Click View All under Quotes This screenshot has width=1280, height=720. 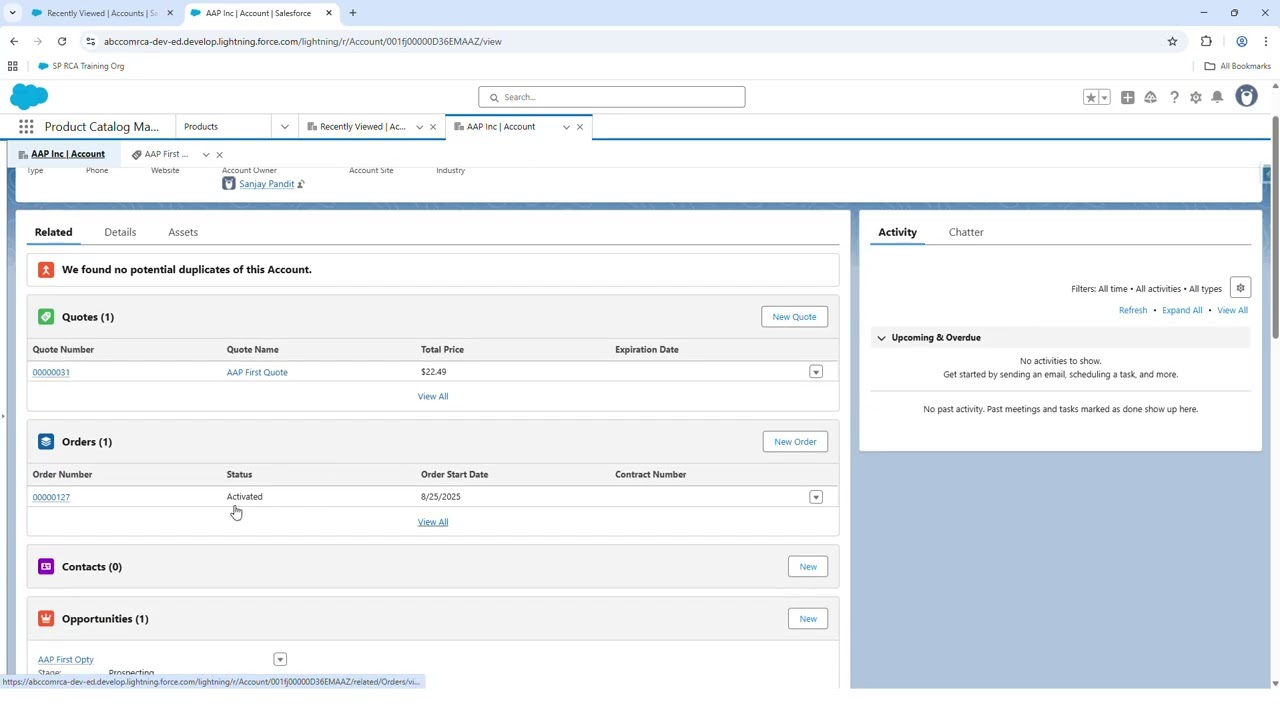(x=433, y=397)
